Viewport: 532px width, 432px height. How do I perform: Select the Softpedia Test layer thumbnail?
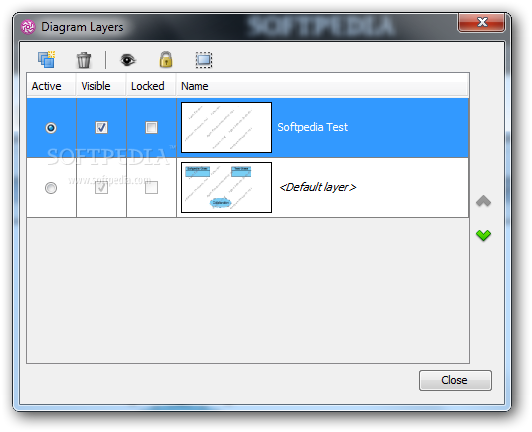tap(226, 128)
